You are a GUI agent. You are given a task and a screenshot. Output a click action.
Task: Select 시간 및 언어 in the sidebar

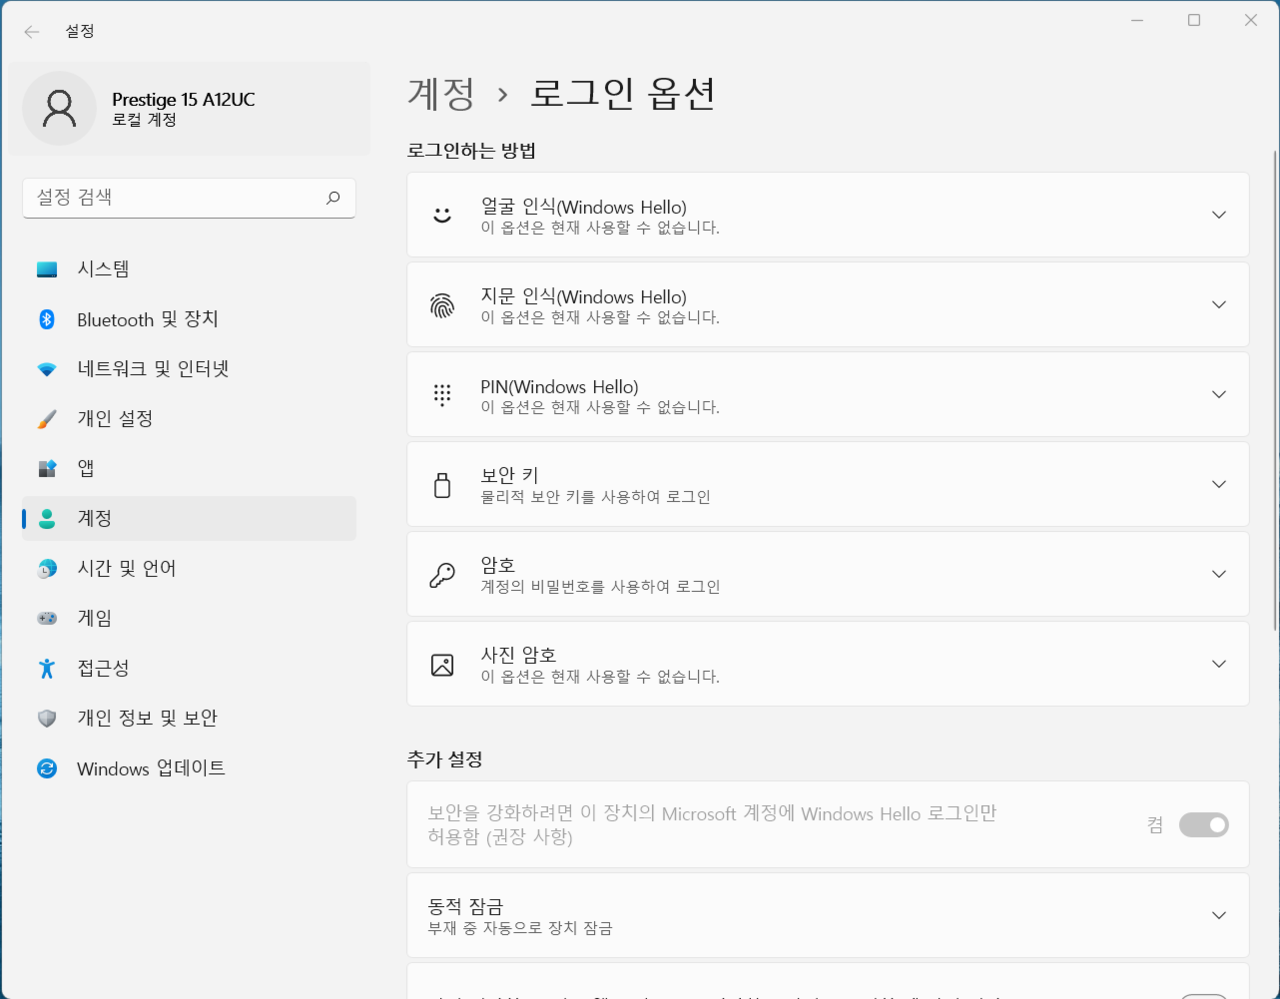[126, 568]
